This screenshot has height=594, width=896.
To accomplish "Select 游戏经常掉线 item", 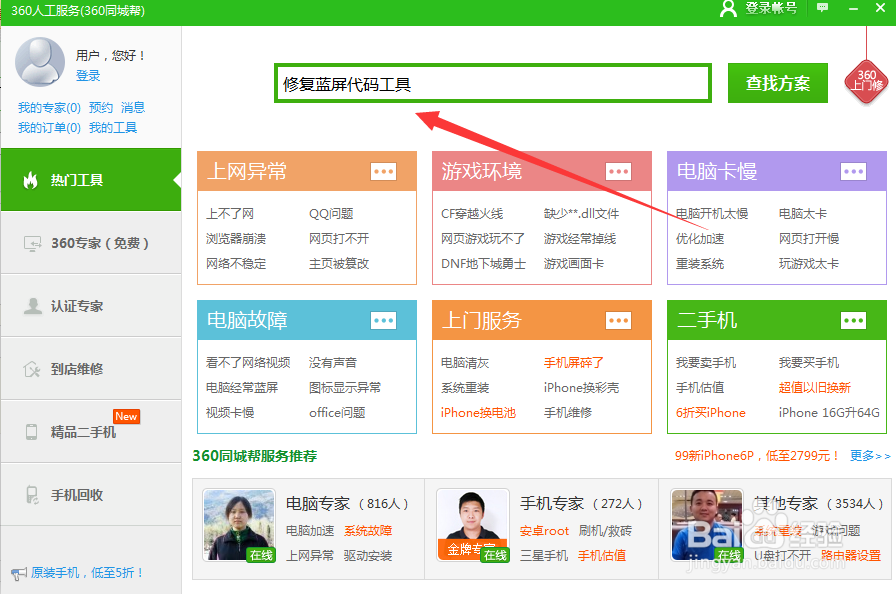I will pos(579,239).
